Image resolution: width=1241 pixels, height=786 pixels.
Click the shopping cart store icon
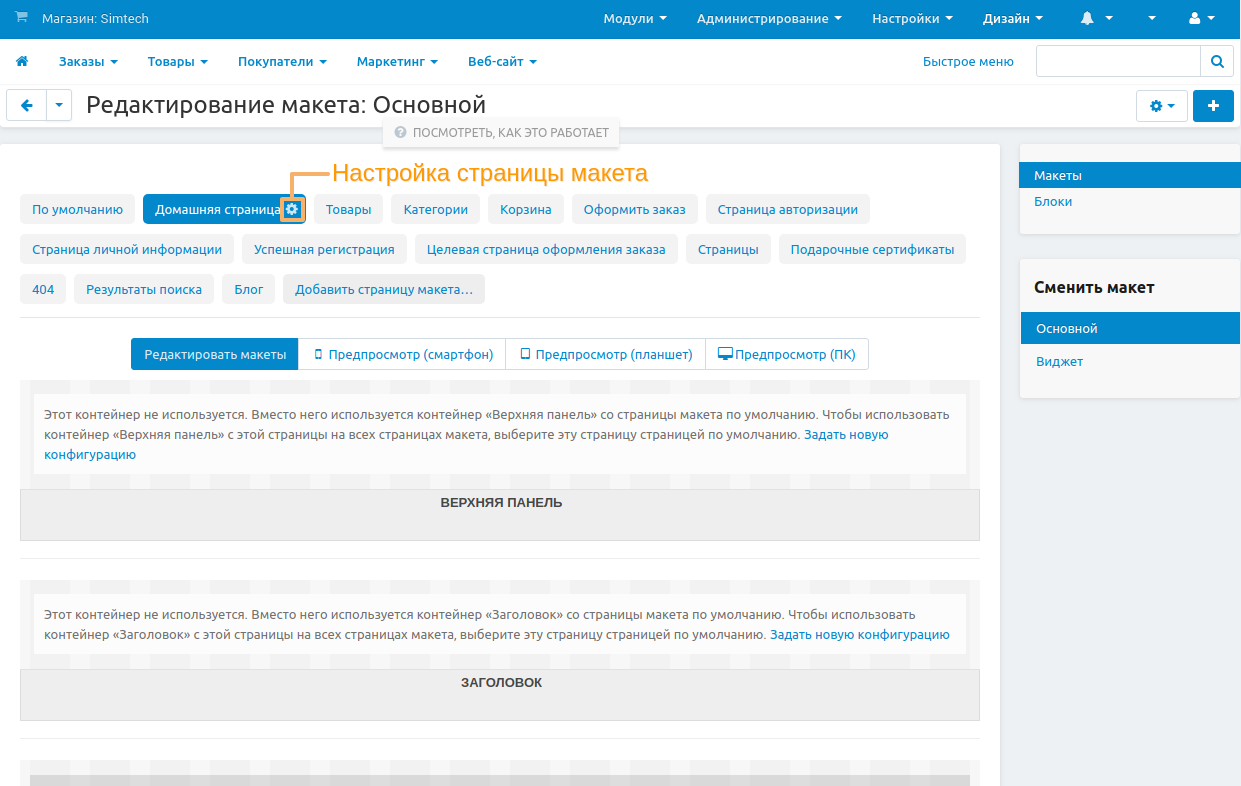(x=21, y=19)
